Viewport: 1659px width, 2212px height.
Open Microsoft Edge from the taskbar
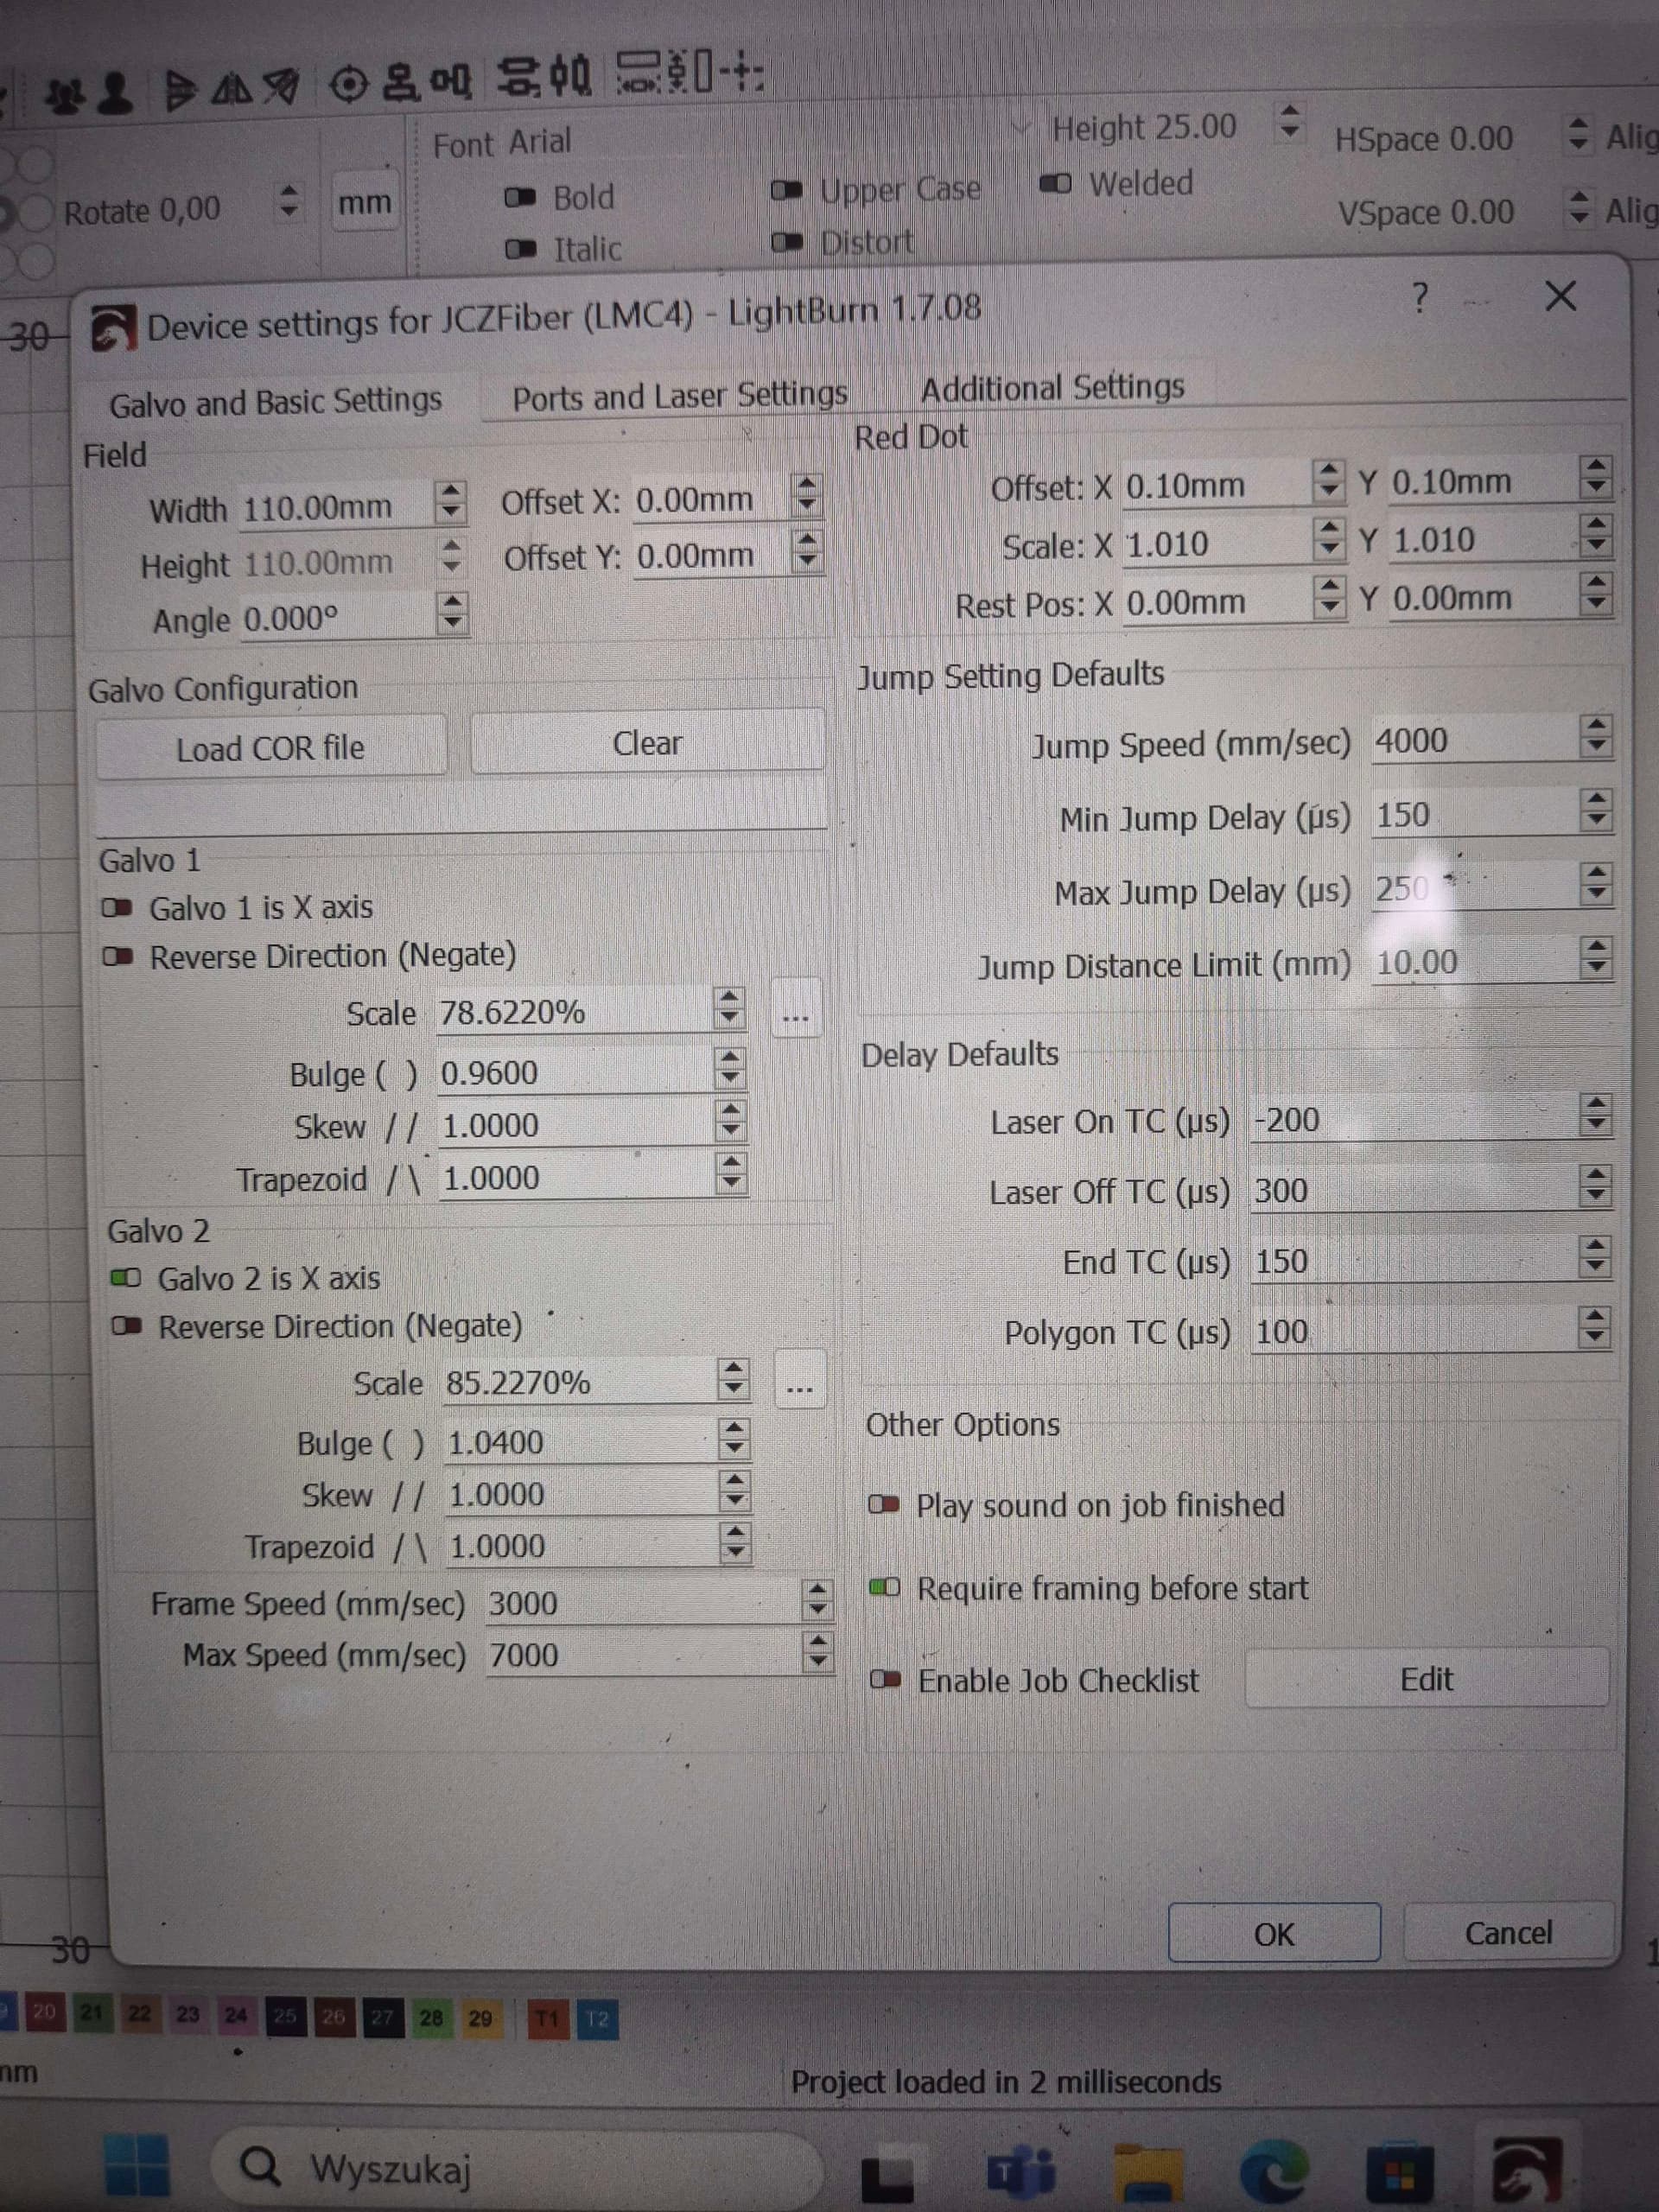pos(1274,2172)
